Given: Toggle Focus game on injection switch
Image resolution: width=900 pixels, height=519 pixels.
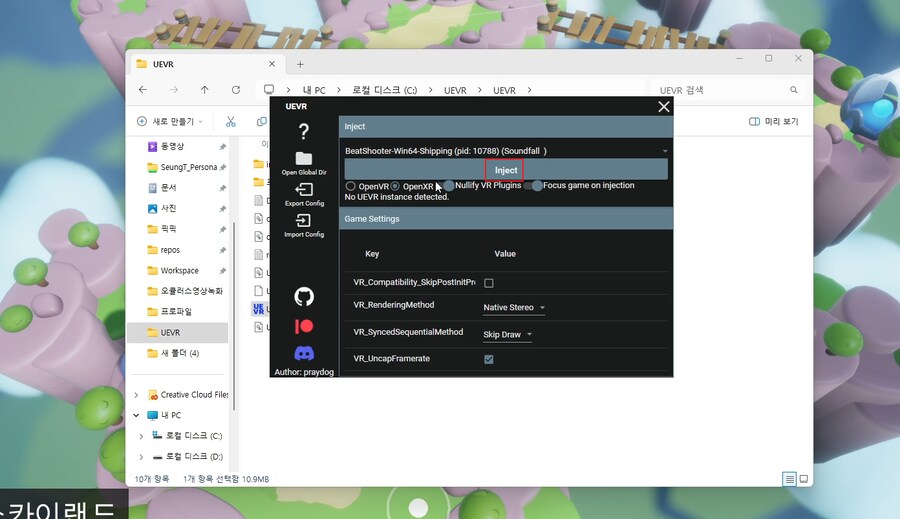Looking at the screenshot, I should [x=533, y=185].
